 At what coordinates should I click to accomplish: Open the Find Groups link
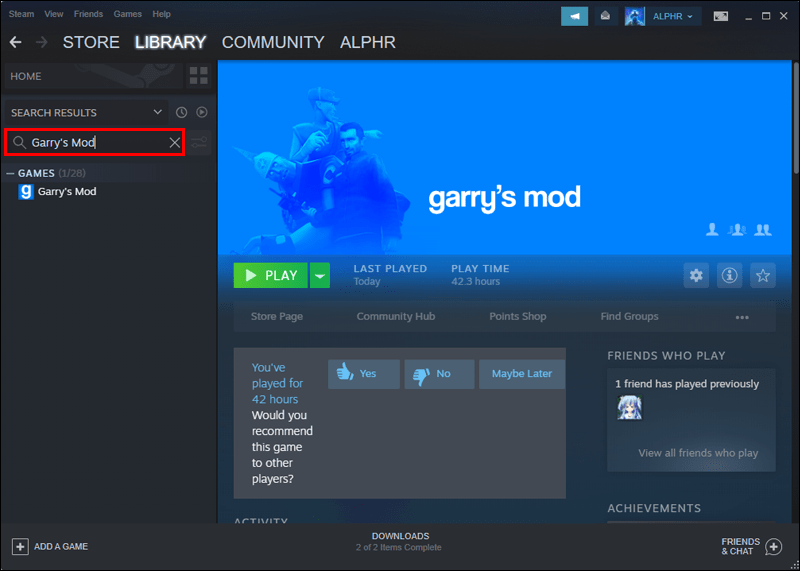(630, 316)
